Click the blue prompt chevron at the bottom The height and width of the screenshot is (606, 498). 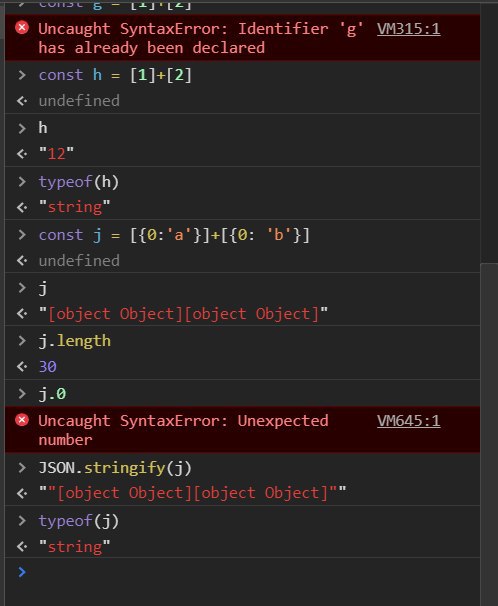[x=22, y=572]
